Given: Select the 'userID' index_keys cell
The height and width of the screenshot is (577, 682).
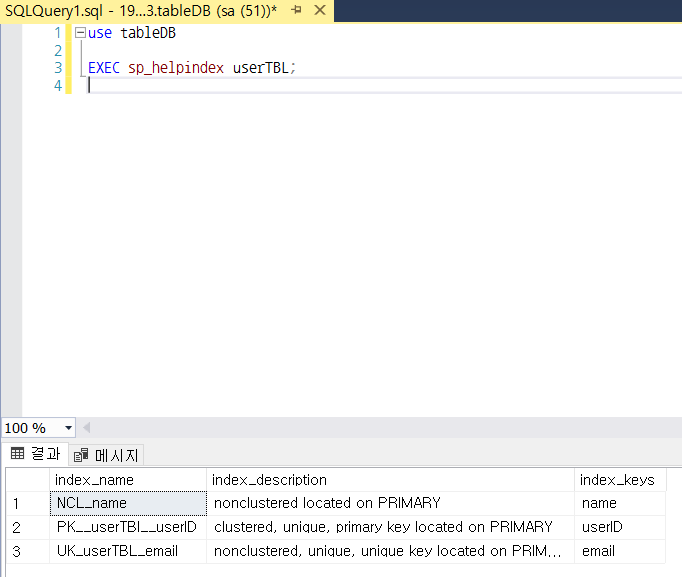Looking at the screenshot, I should pyautogui.click(x=620, y=527).
